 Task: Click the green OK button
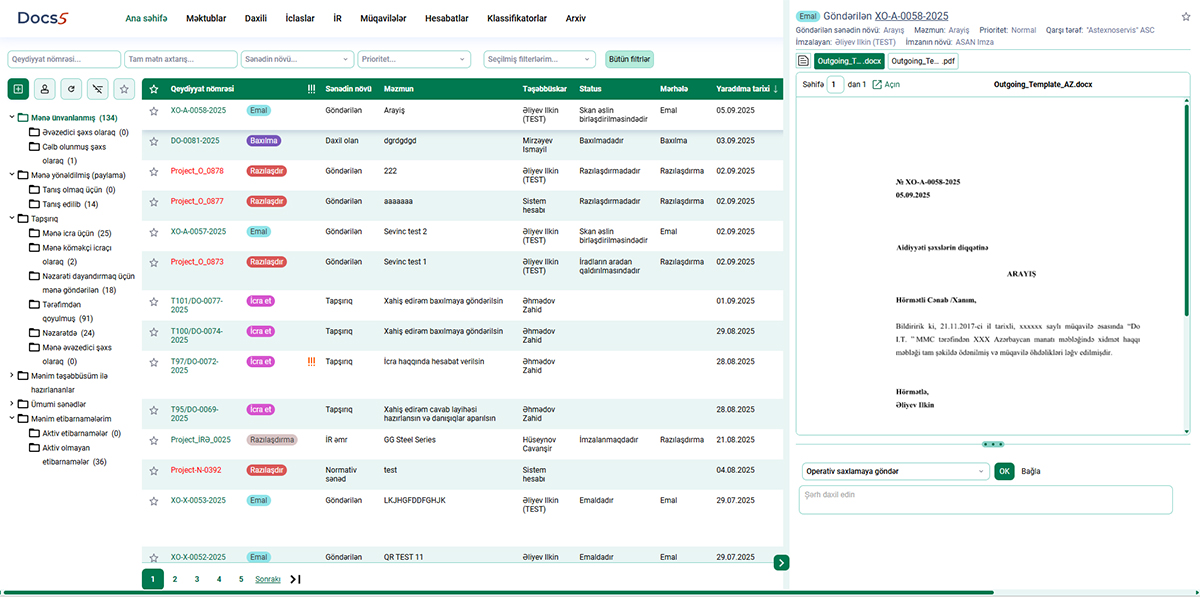click(x=1004, y=471)
